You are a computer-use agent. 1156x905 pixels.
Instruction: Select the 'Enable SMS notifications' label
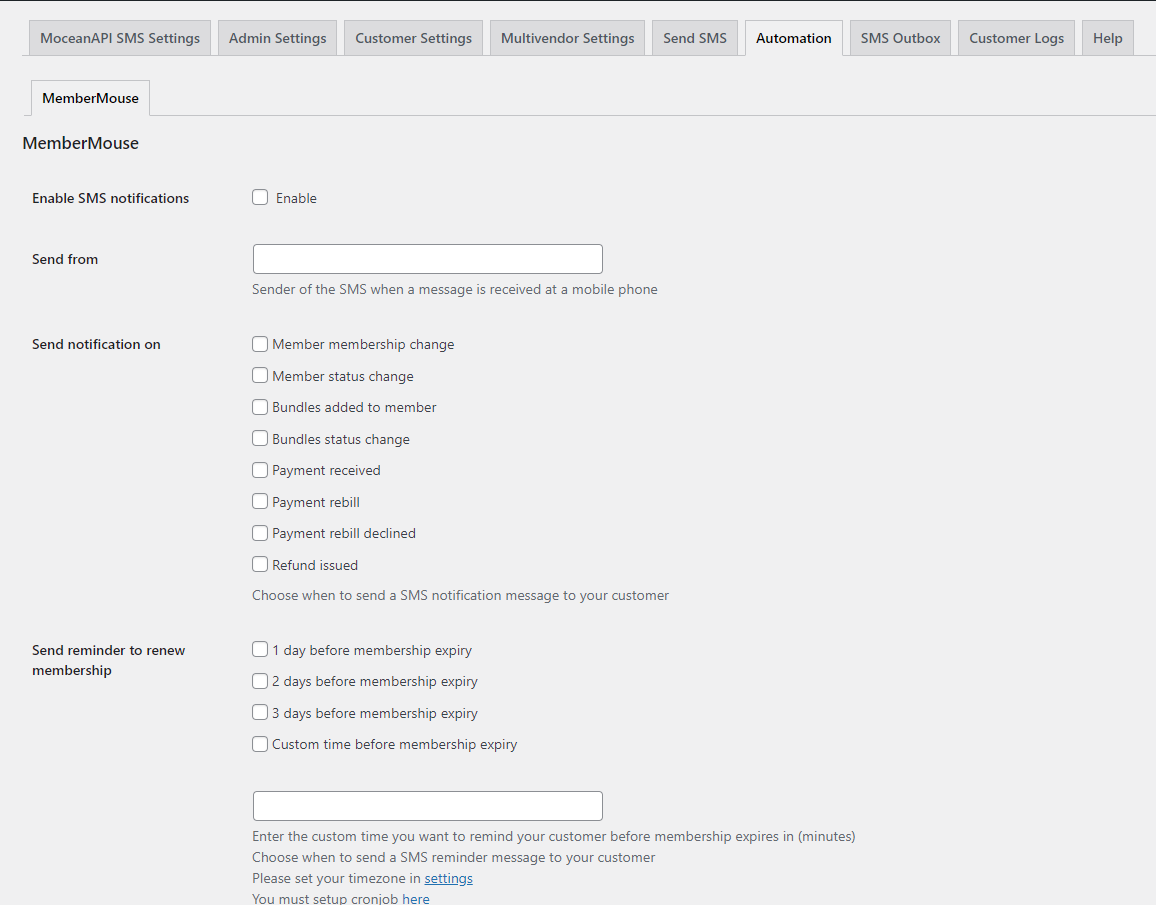pos(111,198)
